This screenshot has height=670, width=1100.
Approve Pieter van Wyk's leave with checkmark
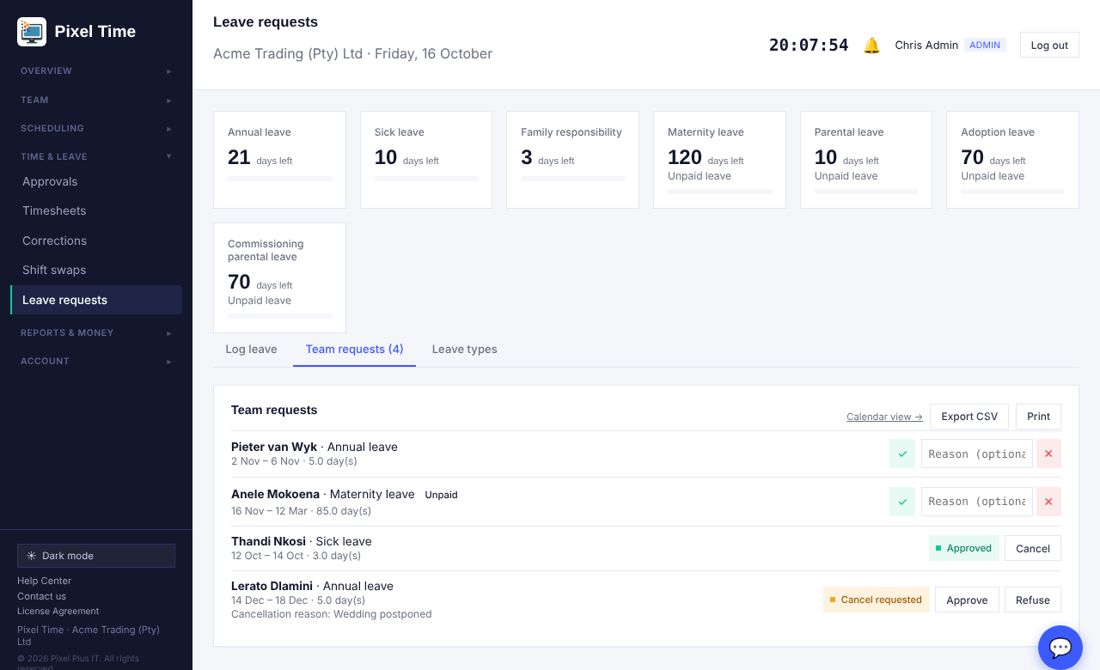pyautogui.click(x=902, y=454)
